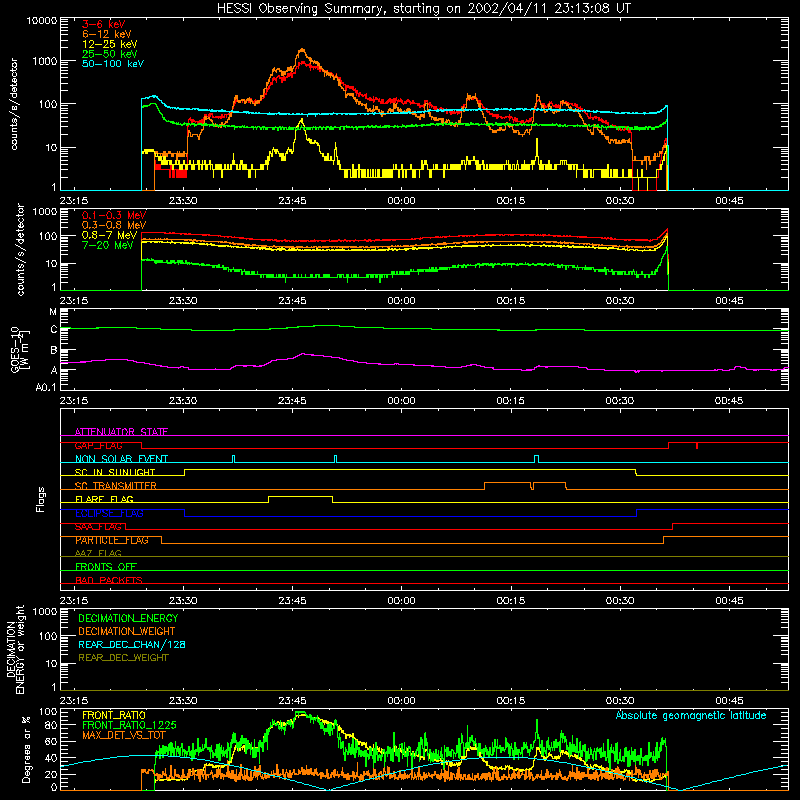Click the HESSI Observing Summary title
800x800 pixels.
tap(423, 8)
